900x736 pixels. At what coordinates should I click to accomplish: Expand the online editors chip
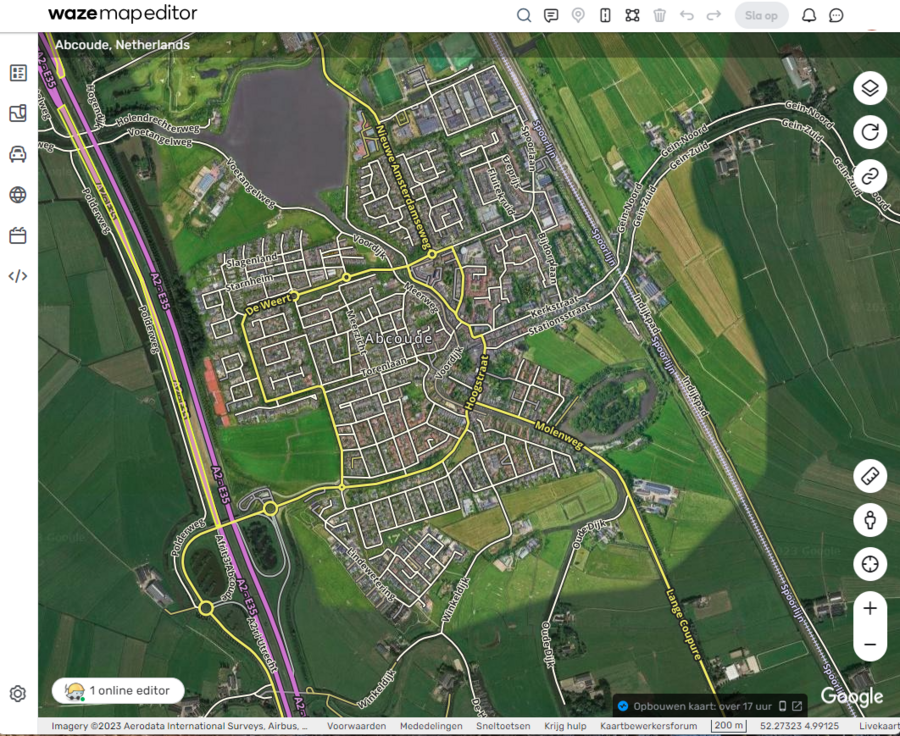117,690
